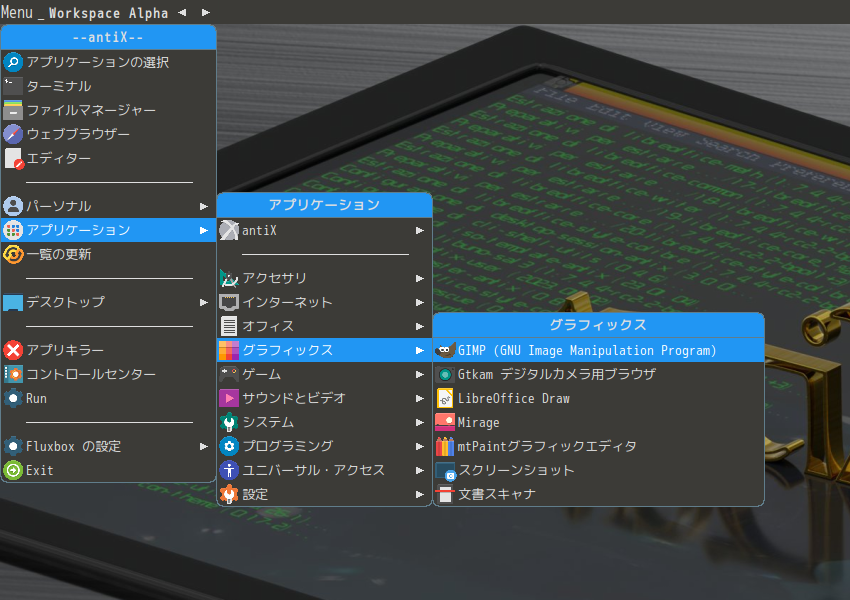The image size is (850, 600).
Task: Open LibreOffice Draw from graphics menu
Action: 598,398
